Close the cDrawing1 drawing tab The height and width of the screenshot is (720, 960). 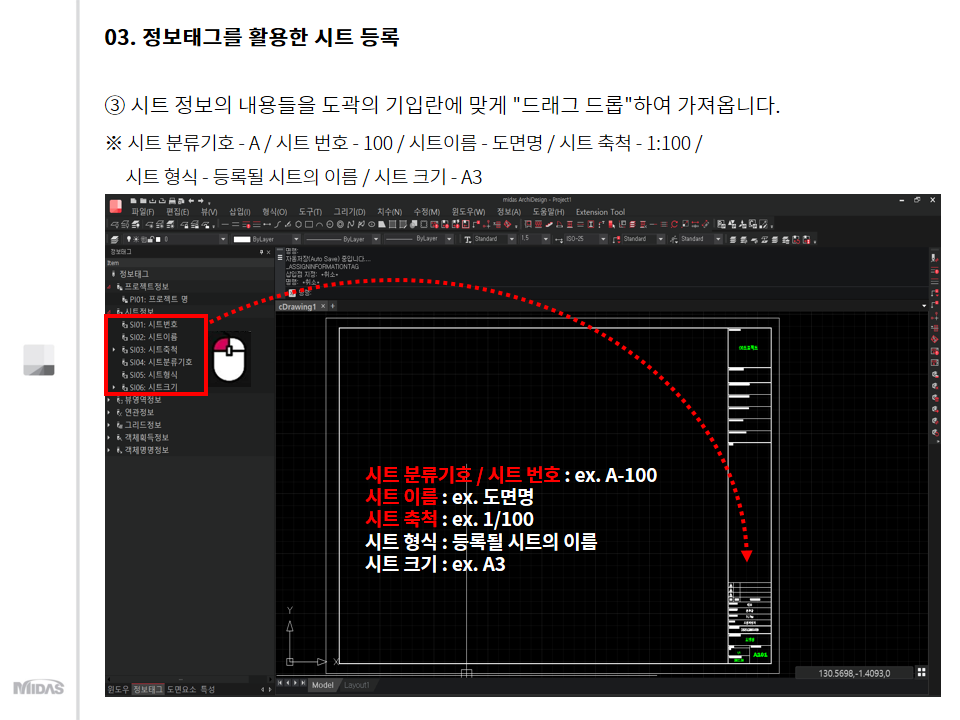(324, 306)
